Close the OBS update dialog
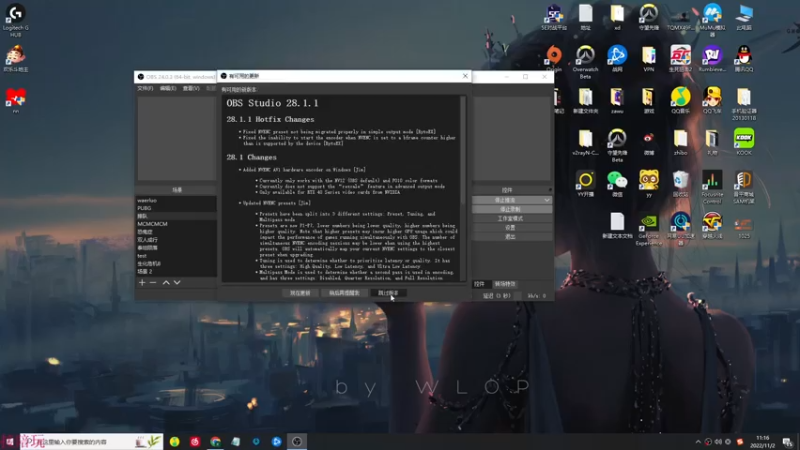The height and width of the screenshot is (450, 800). pyautogui.click(x=465, y=76)
